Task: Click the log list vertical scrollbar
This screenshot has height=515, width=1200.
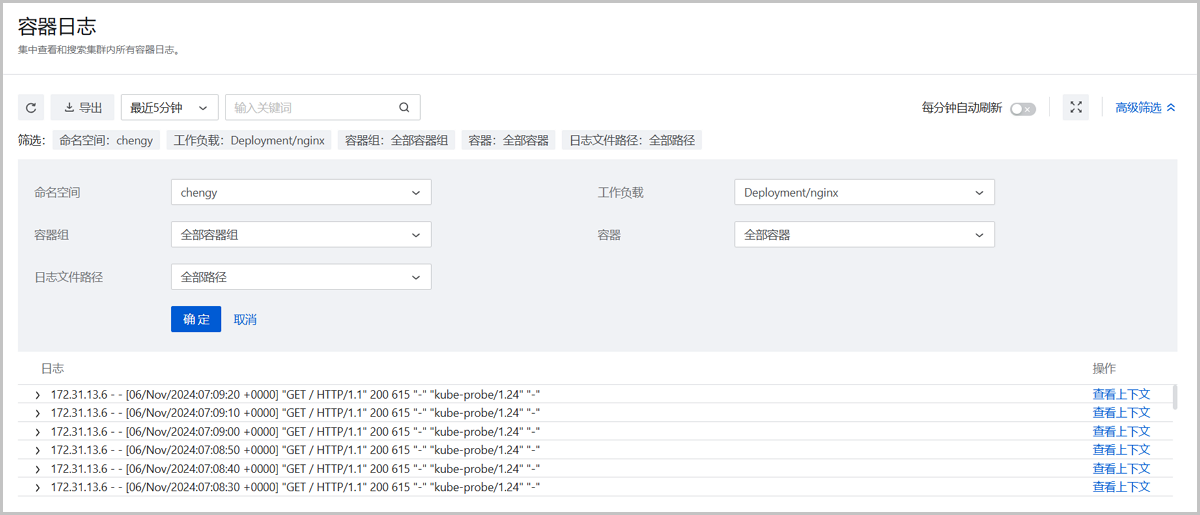Action: click(1174, 397)
